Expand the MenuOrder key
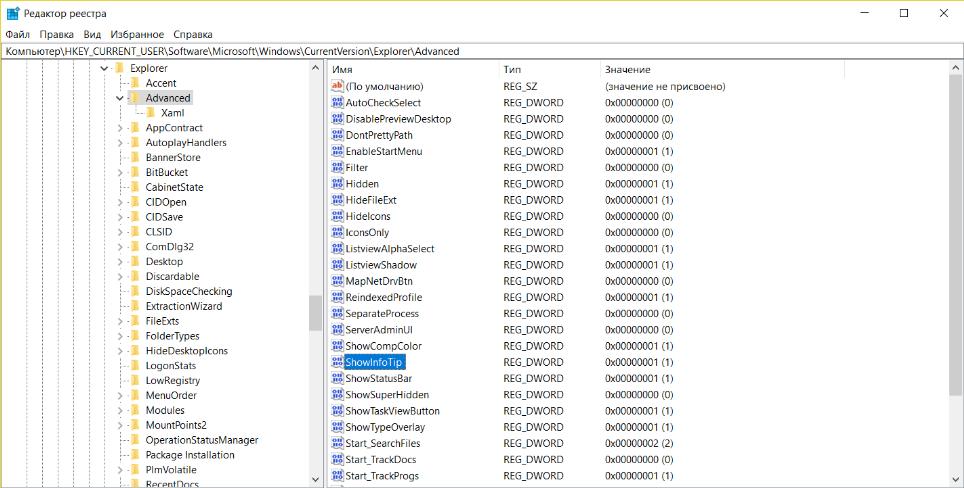 coord(120,395)
